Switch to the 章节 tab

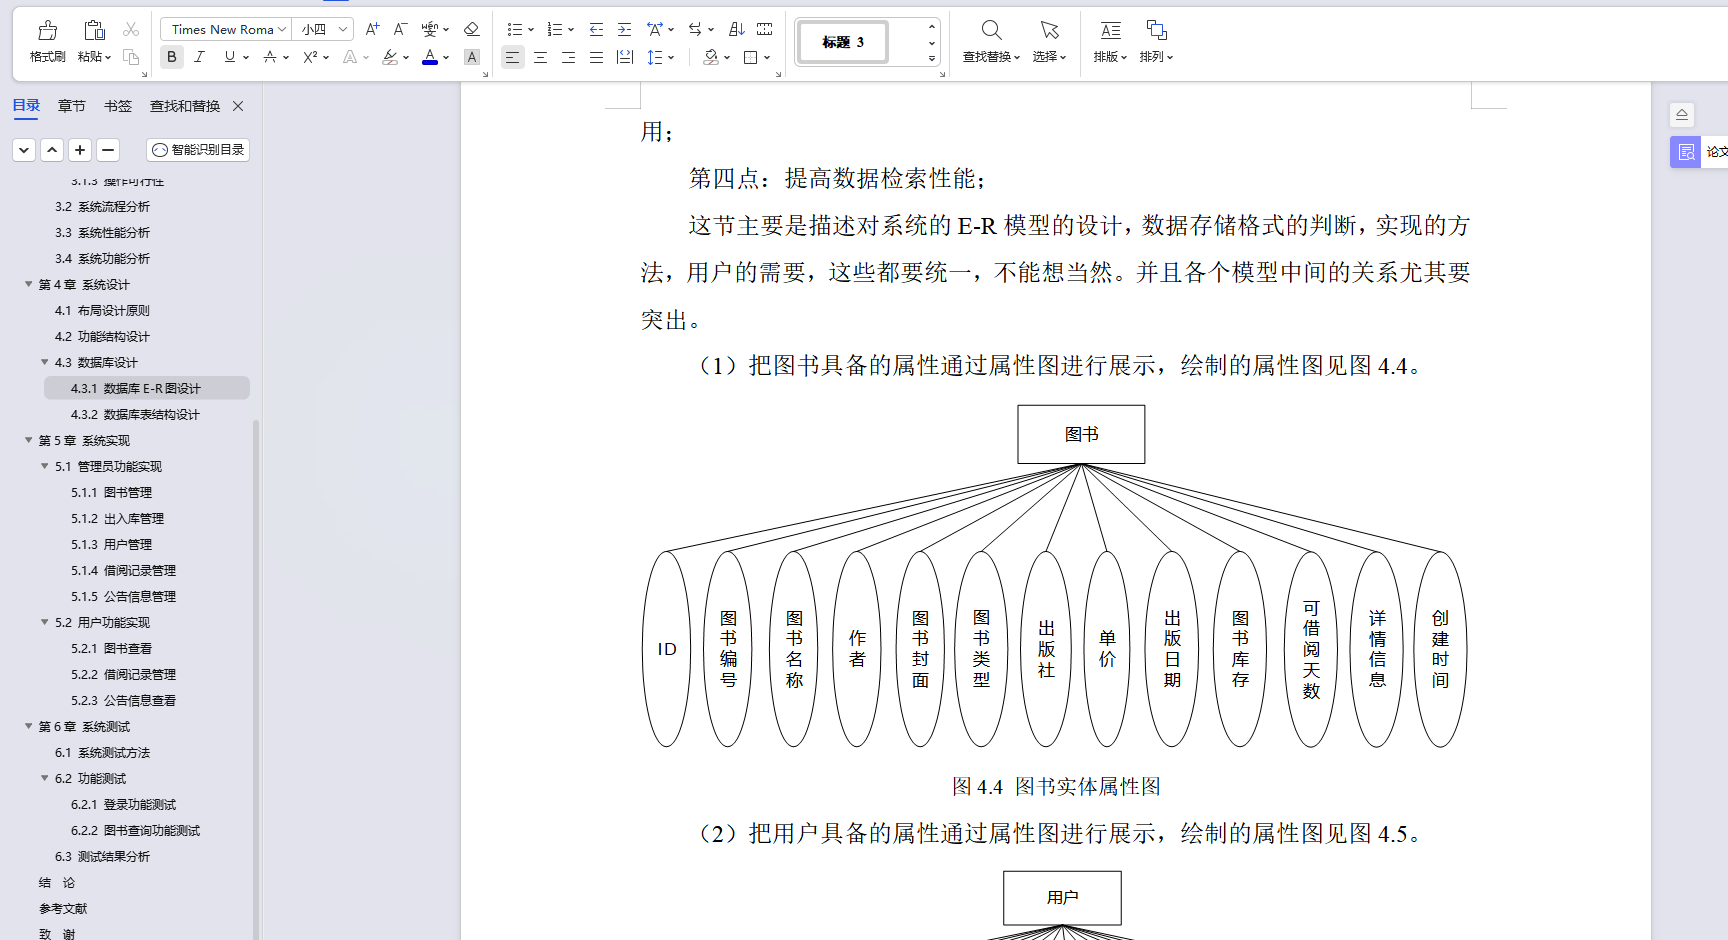coord(72,106)
